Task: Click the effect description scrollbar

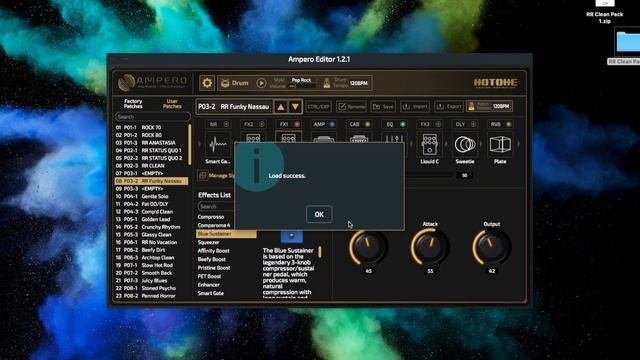Action: (x=320, y=252)
